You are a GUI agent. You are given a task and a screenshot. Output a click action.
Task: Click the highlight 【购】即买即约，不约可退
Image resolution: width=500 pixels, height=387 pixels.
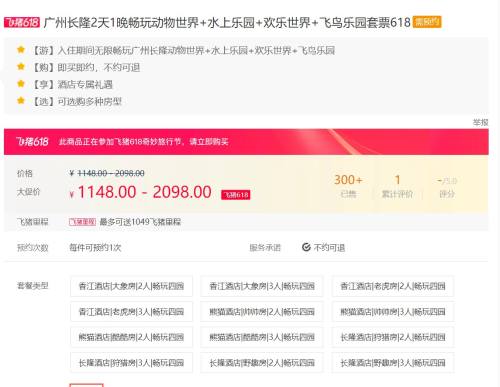click(85, 67)
